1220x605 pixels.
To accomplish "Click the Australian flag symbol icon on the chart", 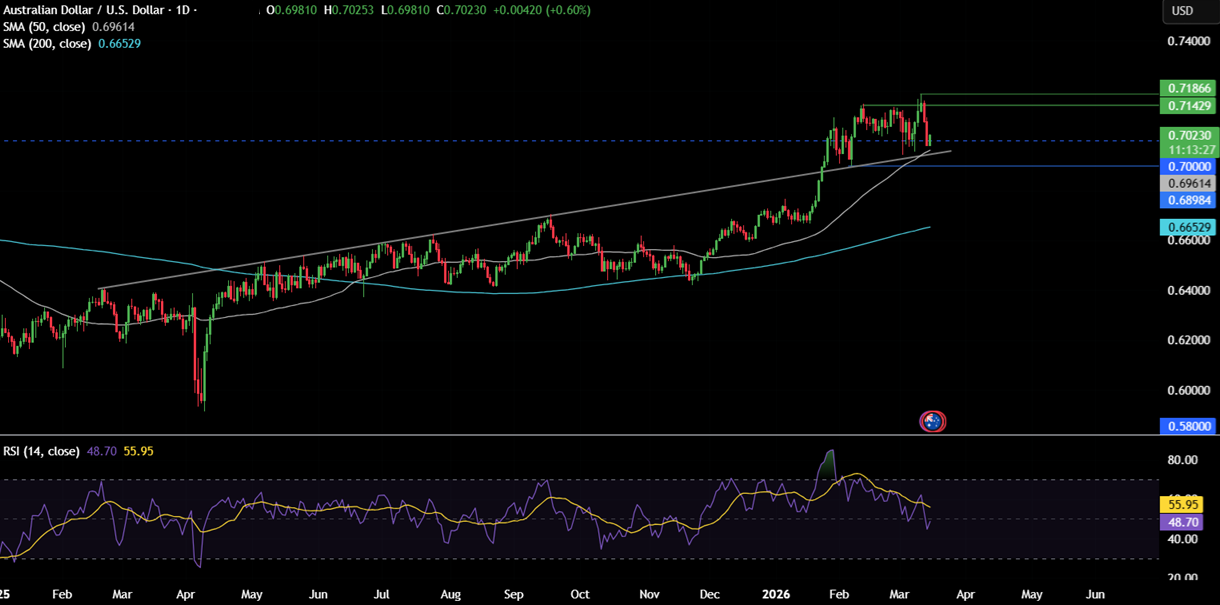I will click(x=932, y=421).
